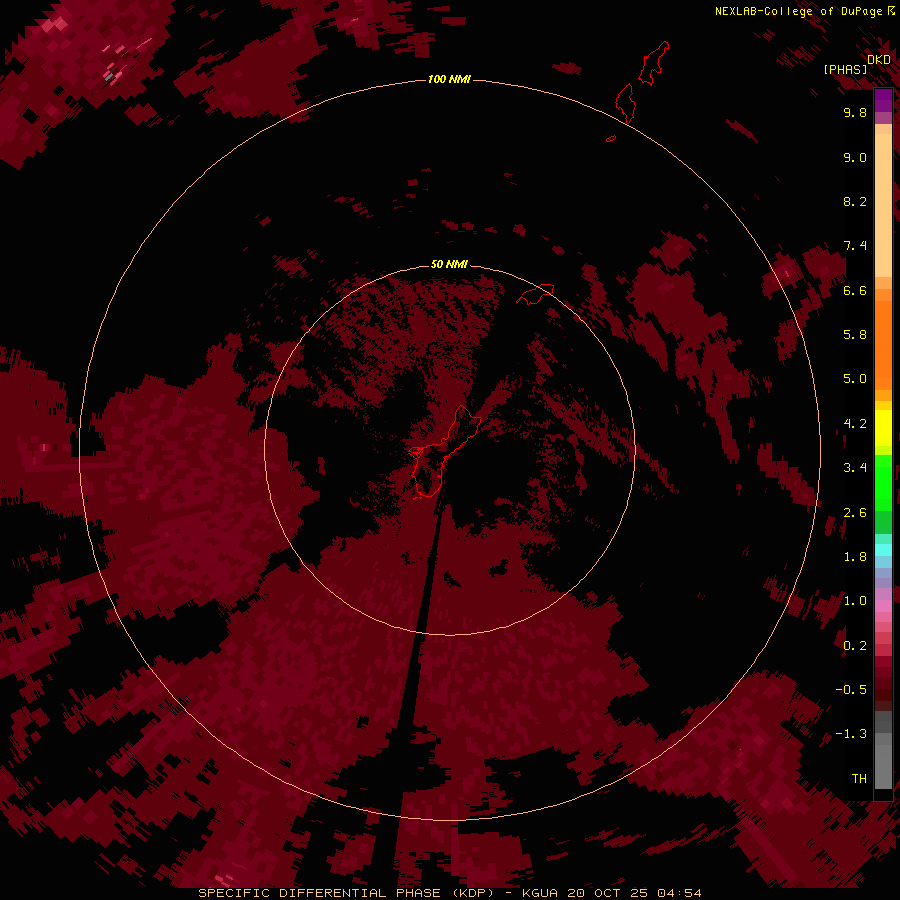Click the 20 OCT 25 date text
This screenshot has width=900, height=900.
607,893
